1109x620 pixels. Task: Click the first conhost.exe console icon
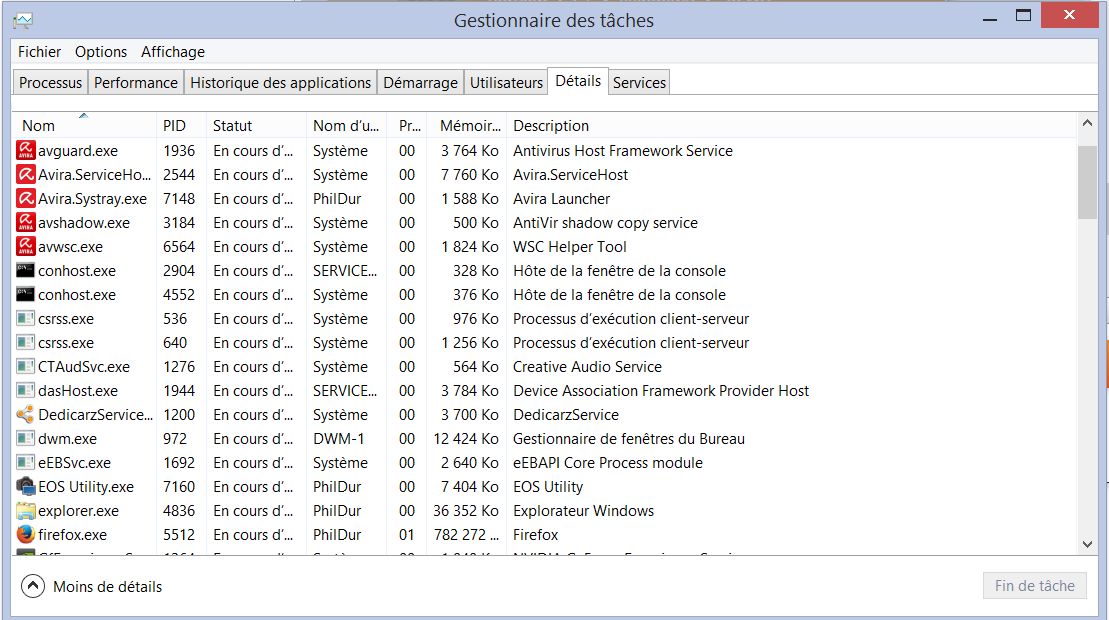[26, 271]
